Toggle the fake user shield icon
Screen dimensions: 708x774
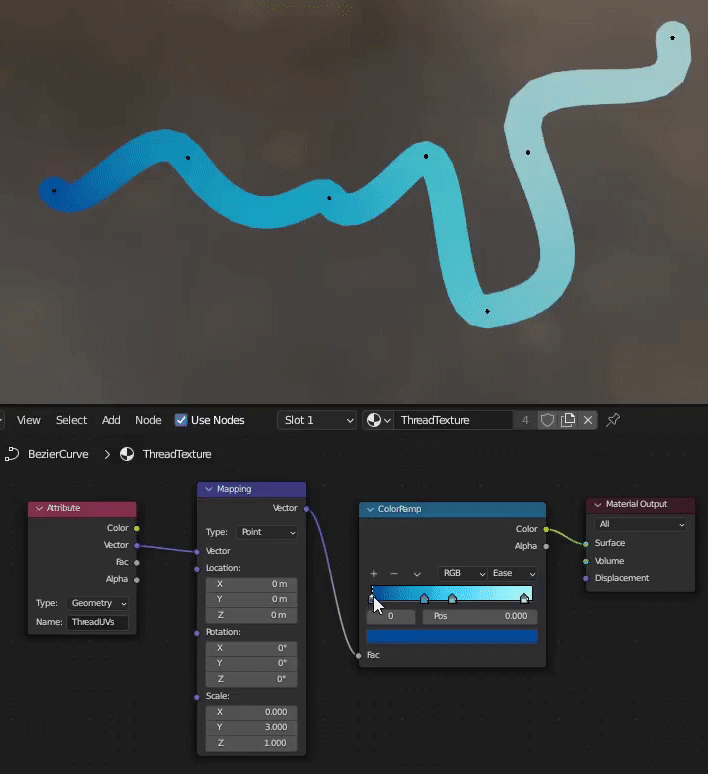(x=547, y=420)
